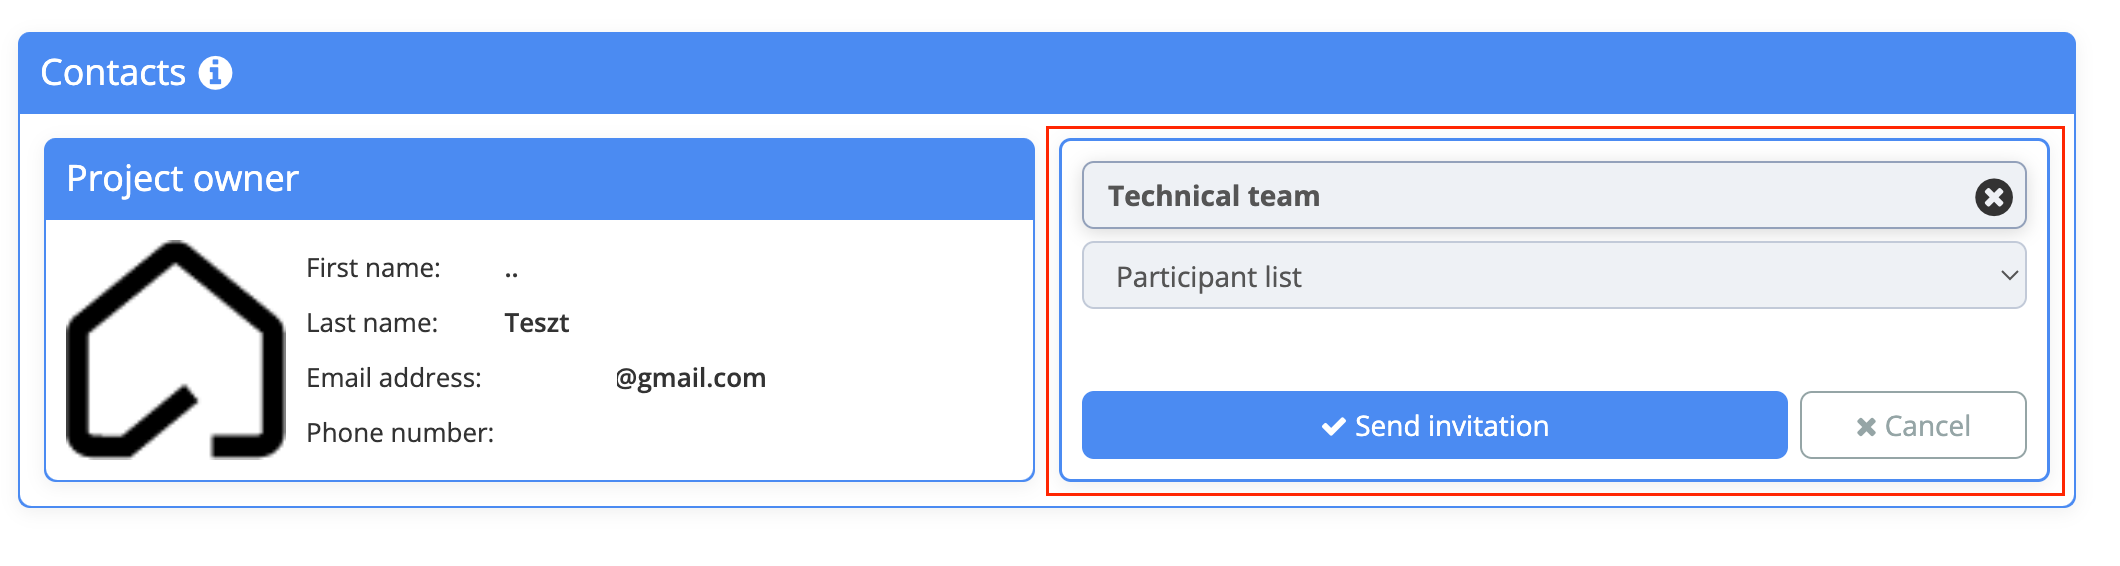Click the house logo avatar of the project owner

click(176, 350)
